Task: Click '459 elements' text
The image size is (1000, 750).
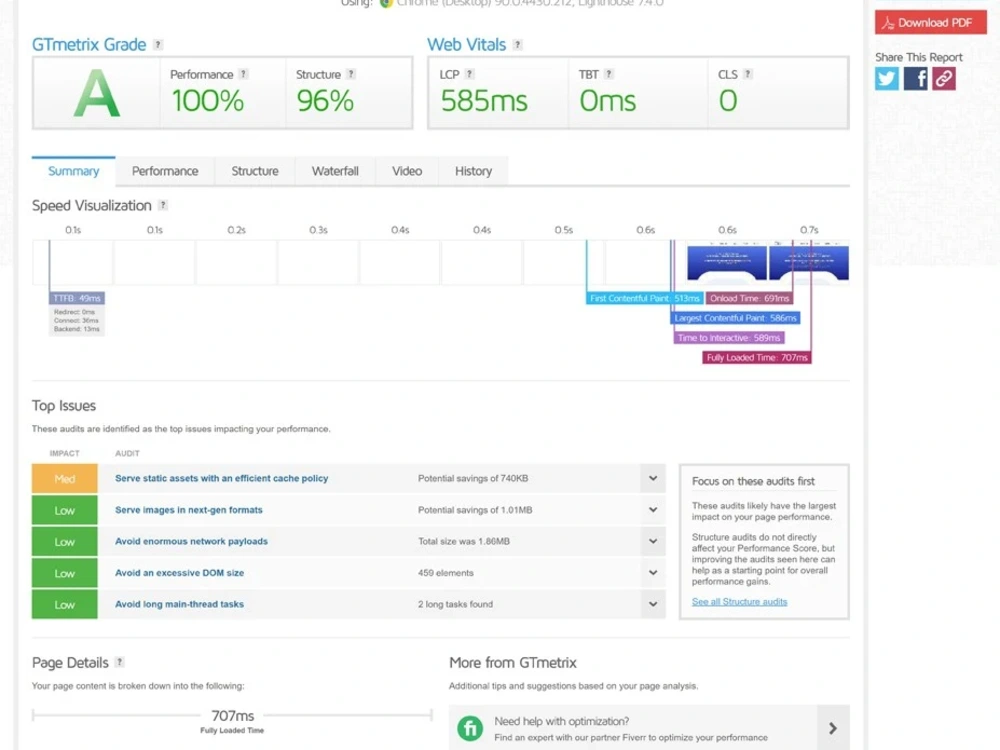Action: (446, 573)
